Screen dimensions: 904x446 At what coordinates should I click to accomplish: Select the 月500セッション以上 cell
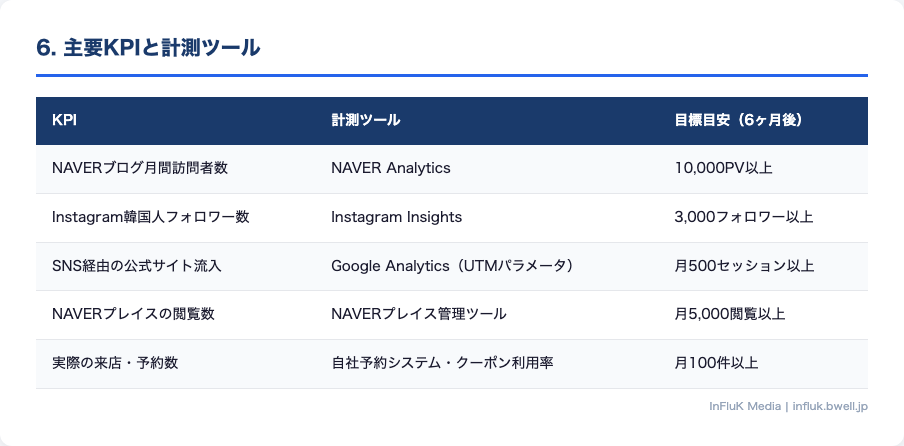744,266
